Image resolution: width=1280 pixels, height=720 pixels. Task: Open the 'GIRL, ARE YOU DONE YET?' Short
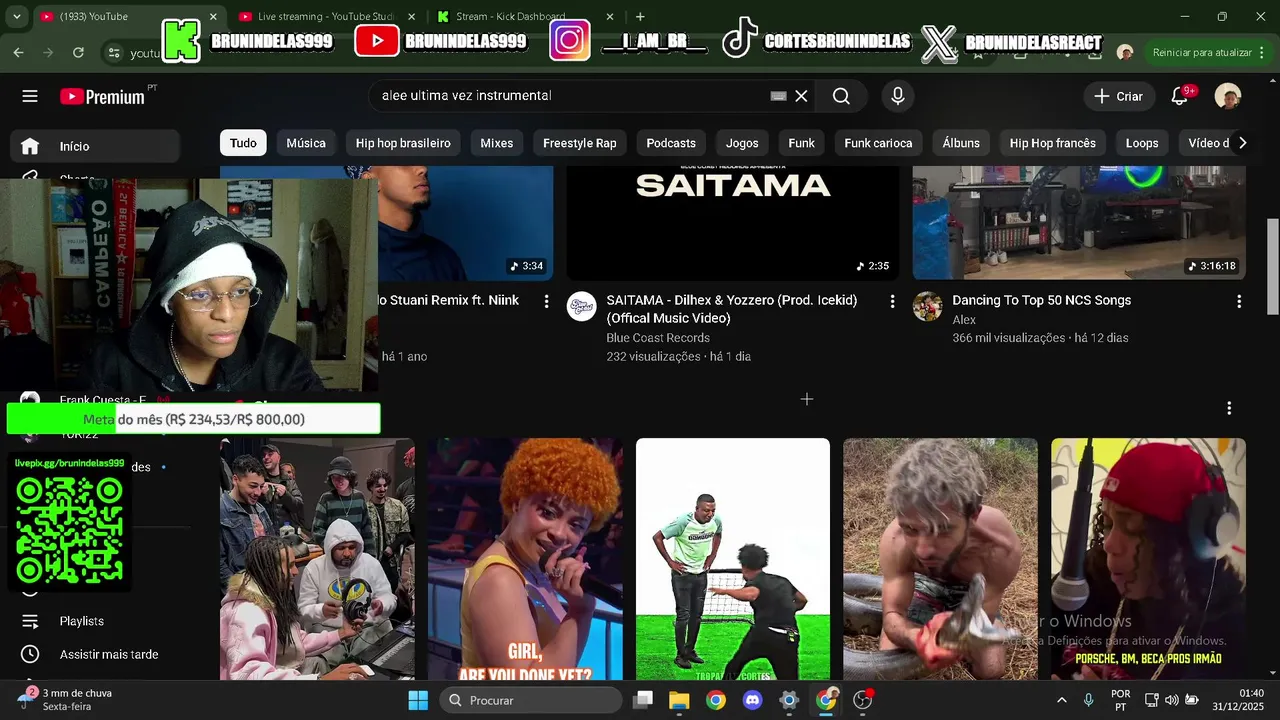(525, 559)
